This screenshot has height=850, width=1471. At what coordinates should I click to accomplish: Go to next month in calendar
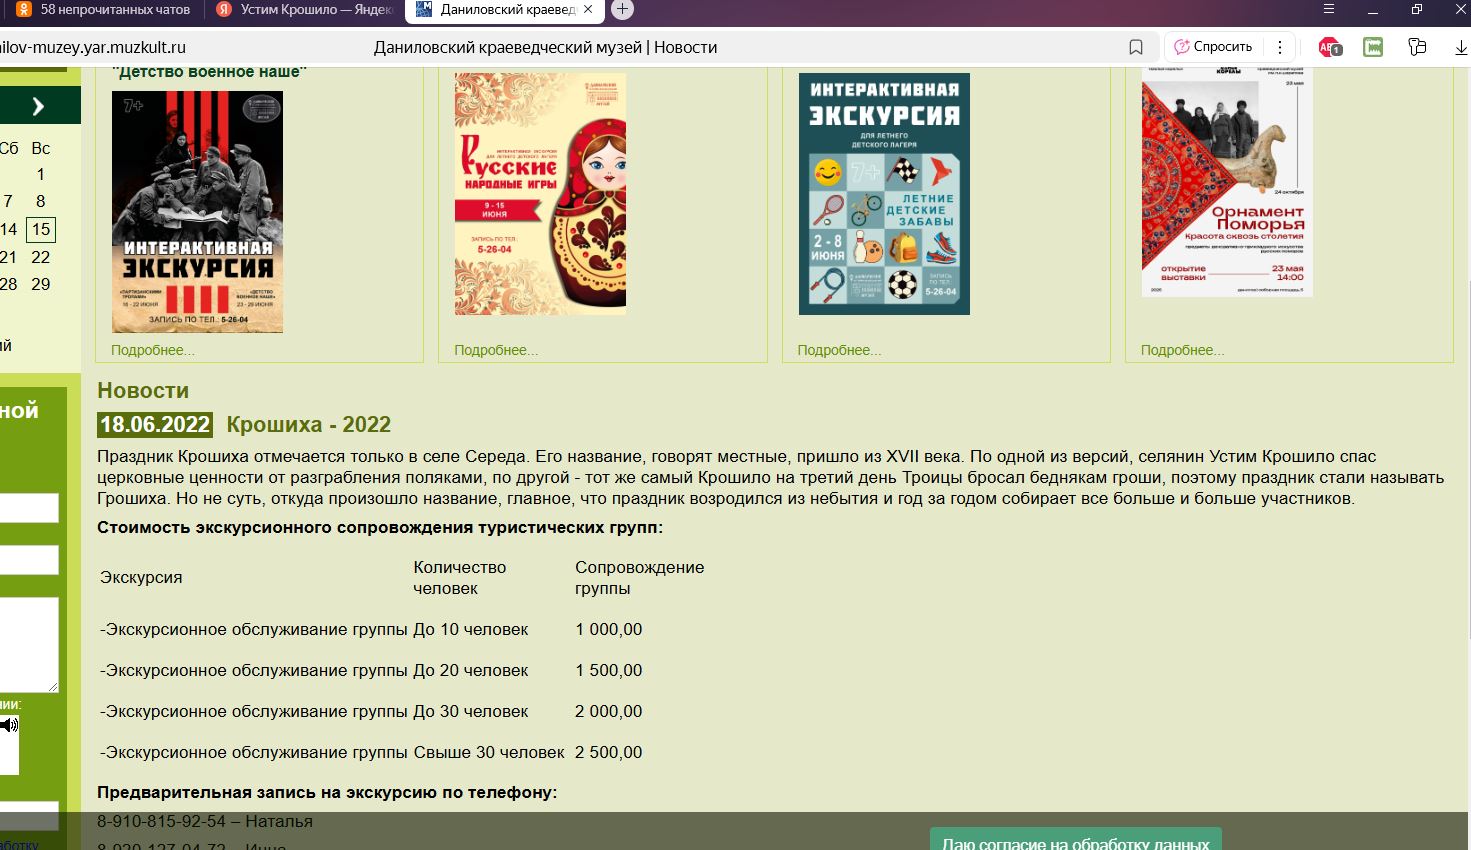38,105
